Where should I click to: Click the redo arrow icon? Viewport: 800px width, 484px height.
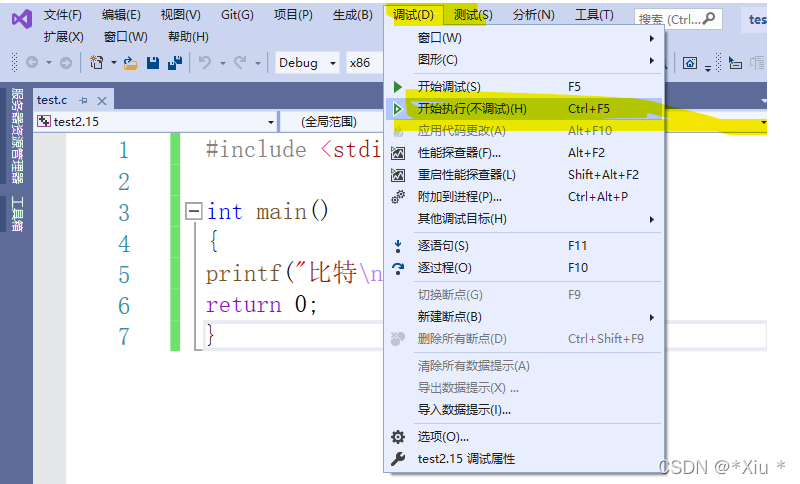click(x=240, y=63)
